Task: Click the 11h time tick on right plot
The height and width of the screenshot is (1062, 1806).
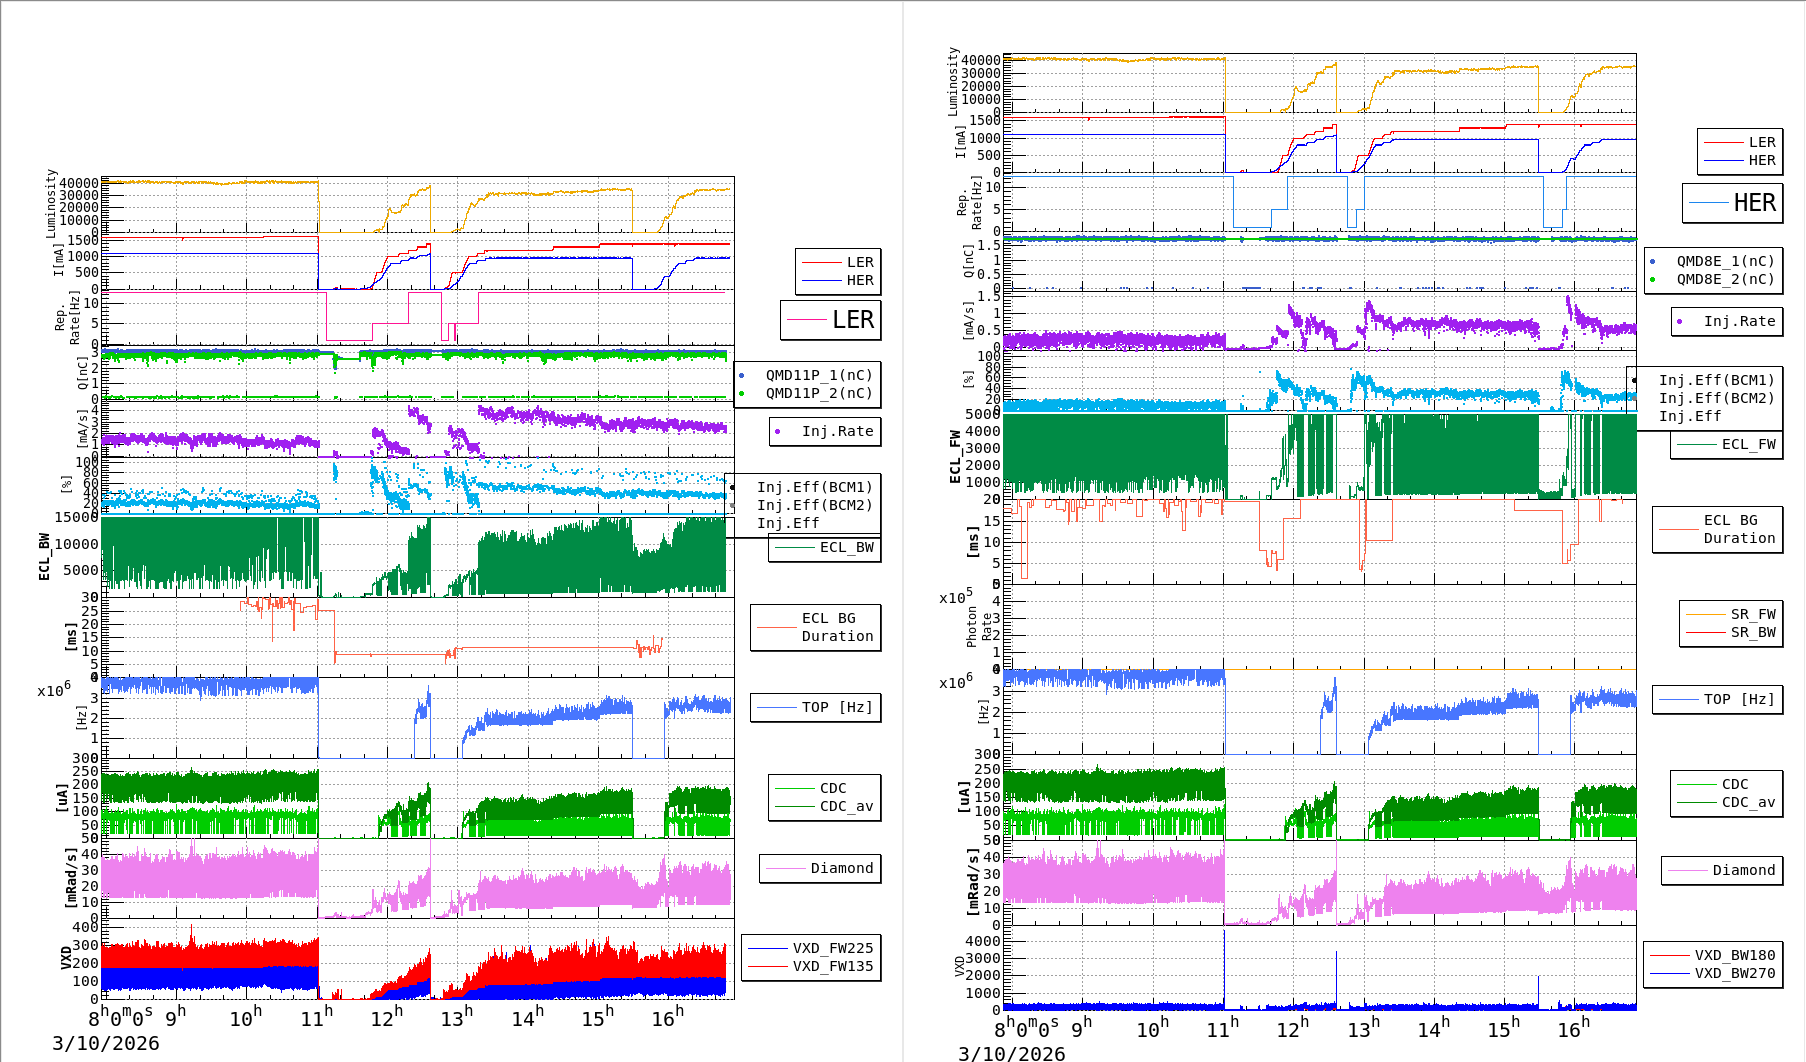Action: tap(1221, 1028)
